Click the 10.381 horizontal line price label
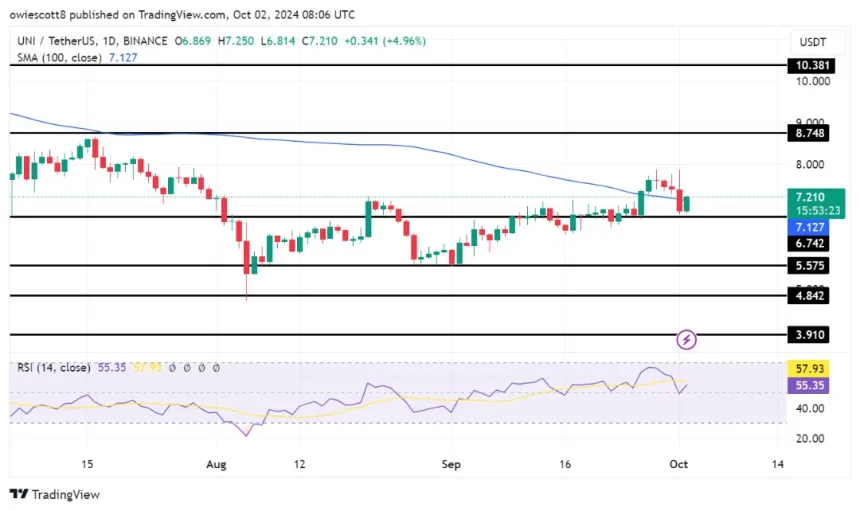 [x=811, y=65]
